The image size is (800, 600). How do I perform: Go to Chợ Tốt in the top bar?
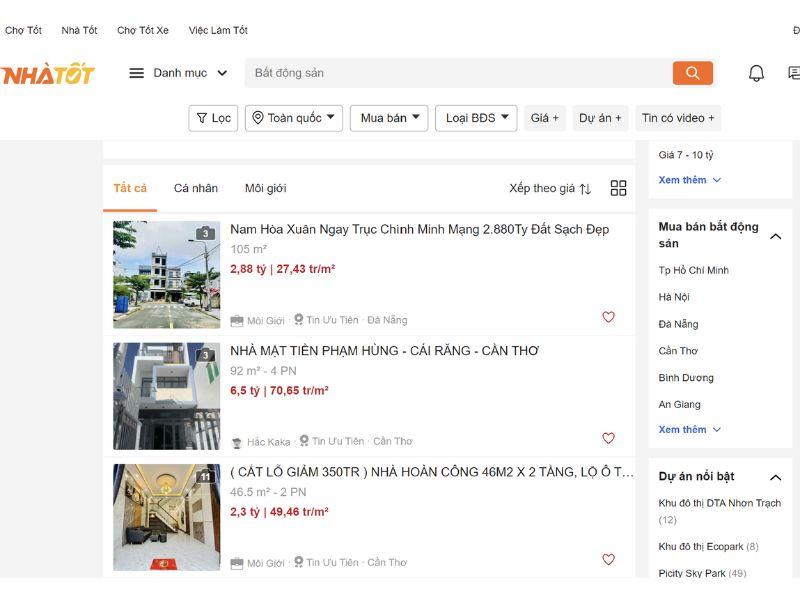pos(23,30)
